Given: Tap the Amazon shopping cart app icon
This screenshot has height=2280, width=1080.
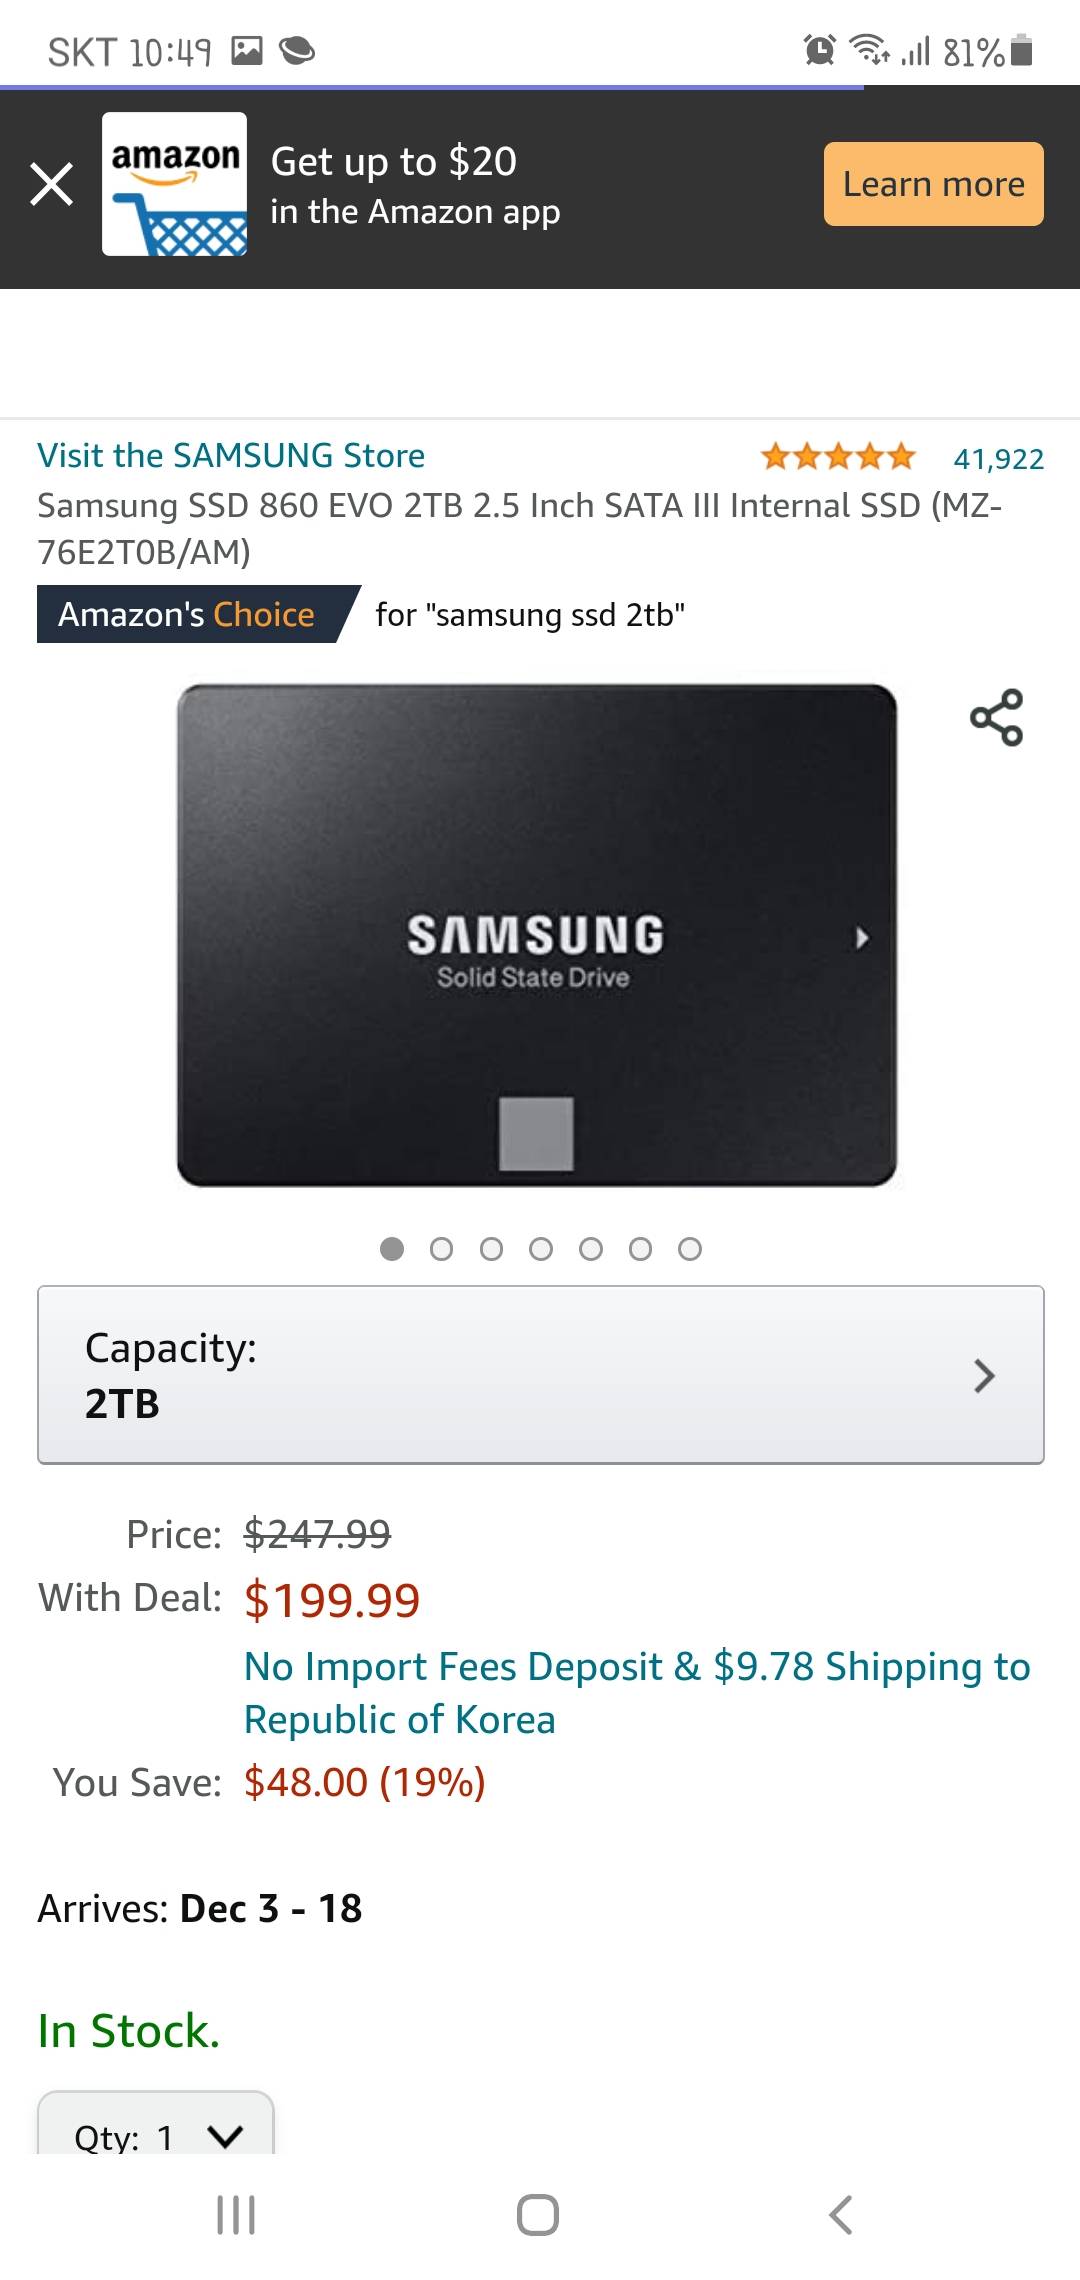Looking at the screenshot, I should coord(174,184).
